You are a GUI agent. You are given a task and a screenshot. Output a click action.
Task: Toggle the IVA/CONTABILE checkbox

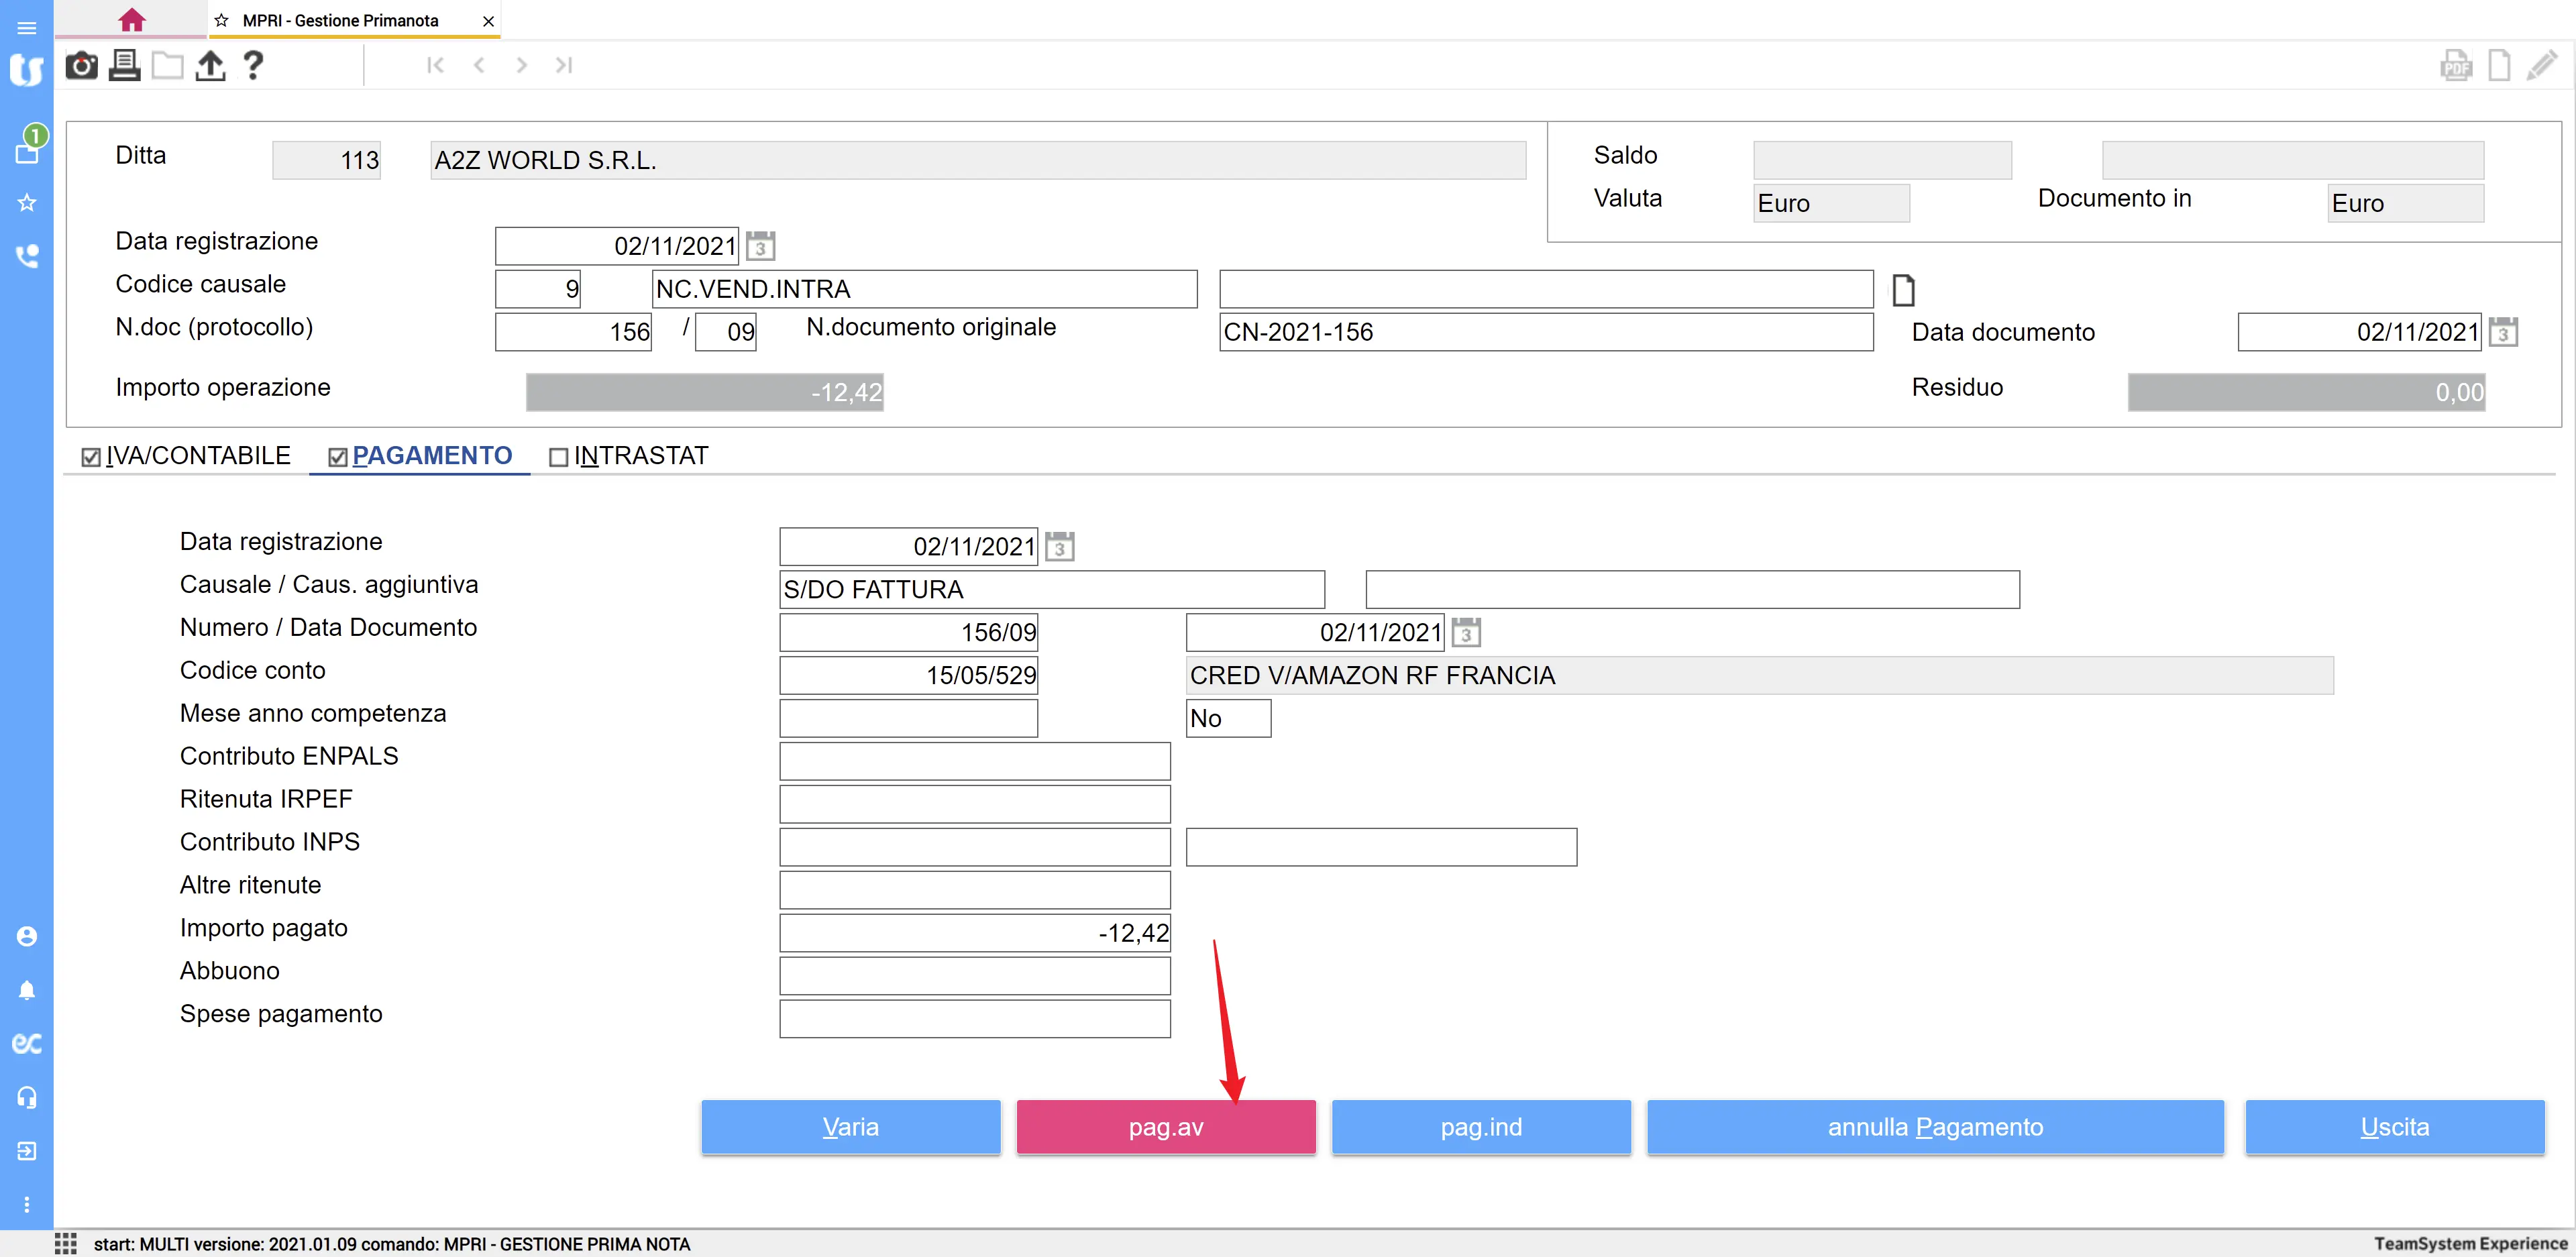(x=91, y=457)
